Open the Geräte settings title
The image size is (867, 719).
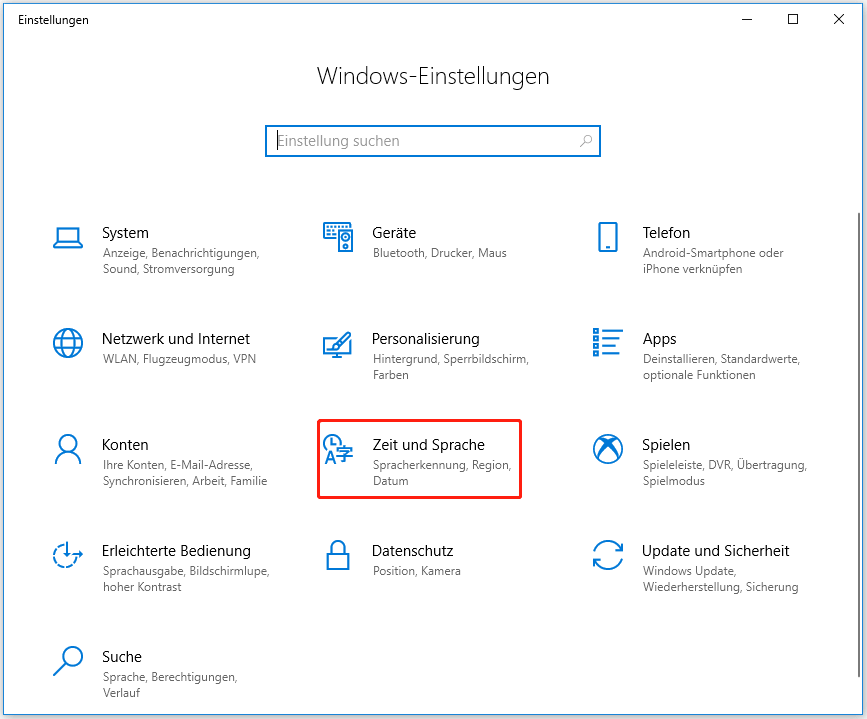click(394, 233)
